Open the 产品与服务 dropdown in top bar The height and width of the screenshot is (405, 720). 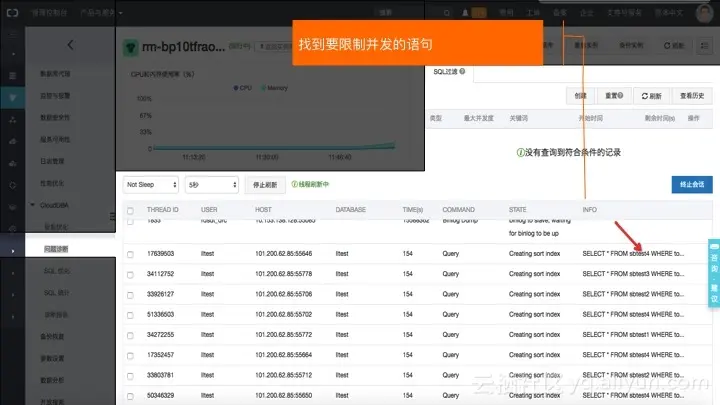(101, 13)
